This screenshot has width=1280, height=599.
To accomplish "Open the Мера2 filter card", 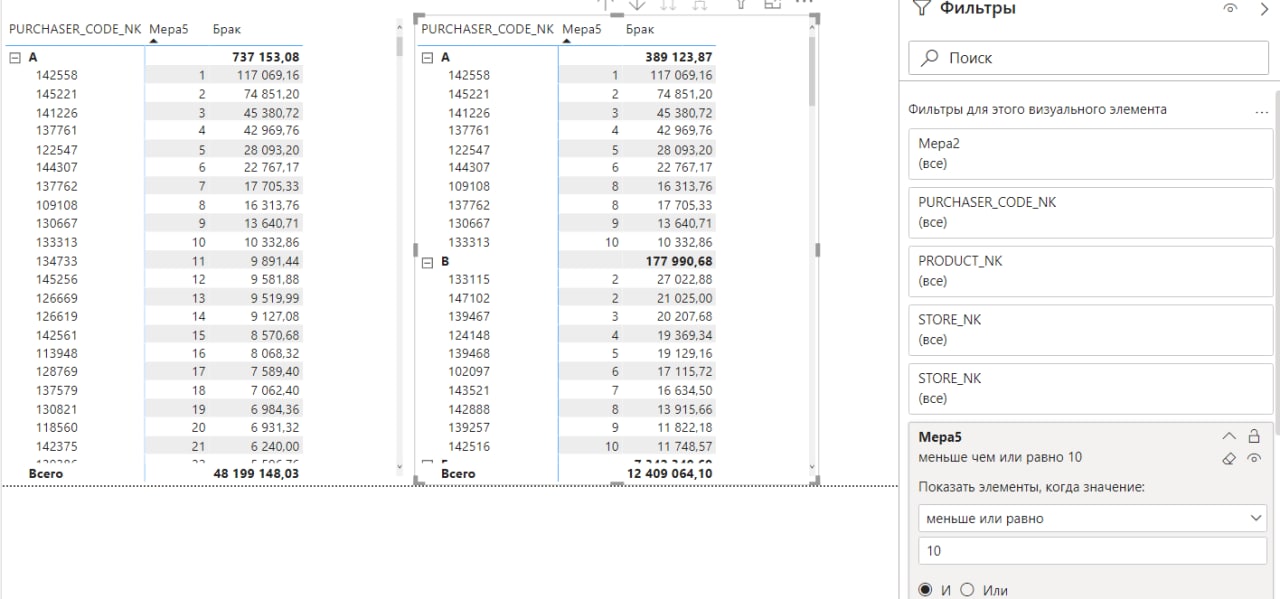I will click(x=1090, y=153).
